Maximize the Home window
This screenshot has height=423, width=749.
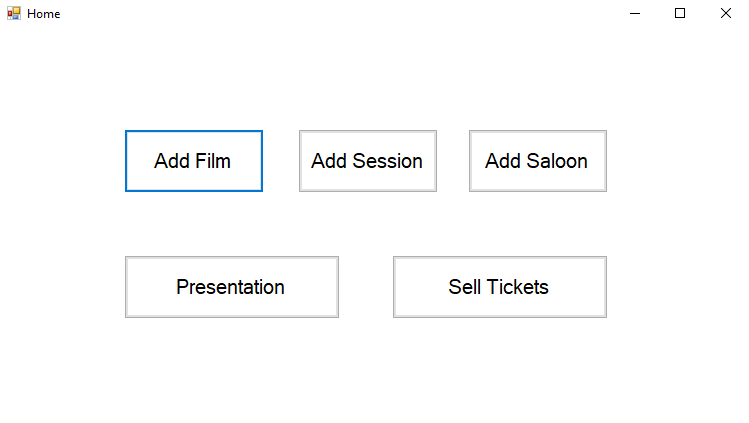[680, 13]
